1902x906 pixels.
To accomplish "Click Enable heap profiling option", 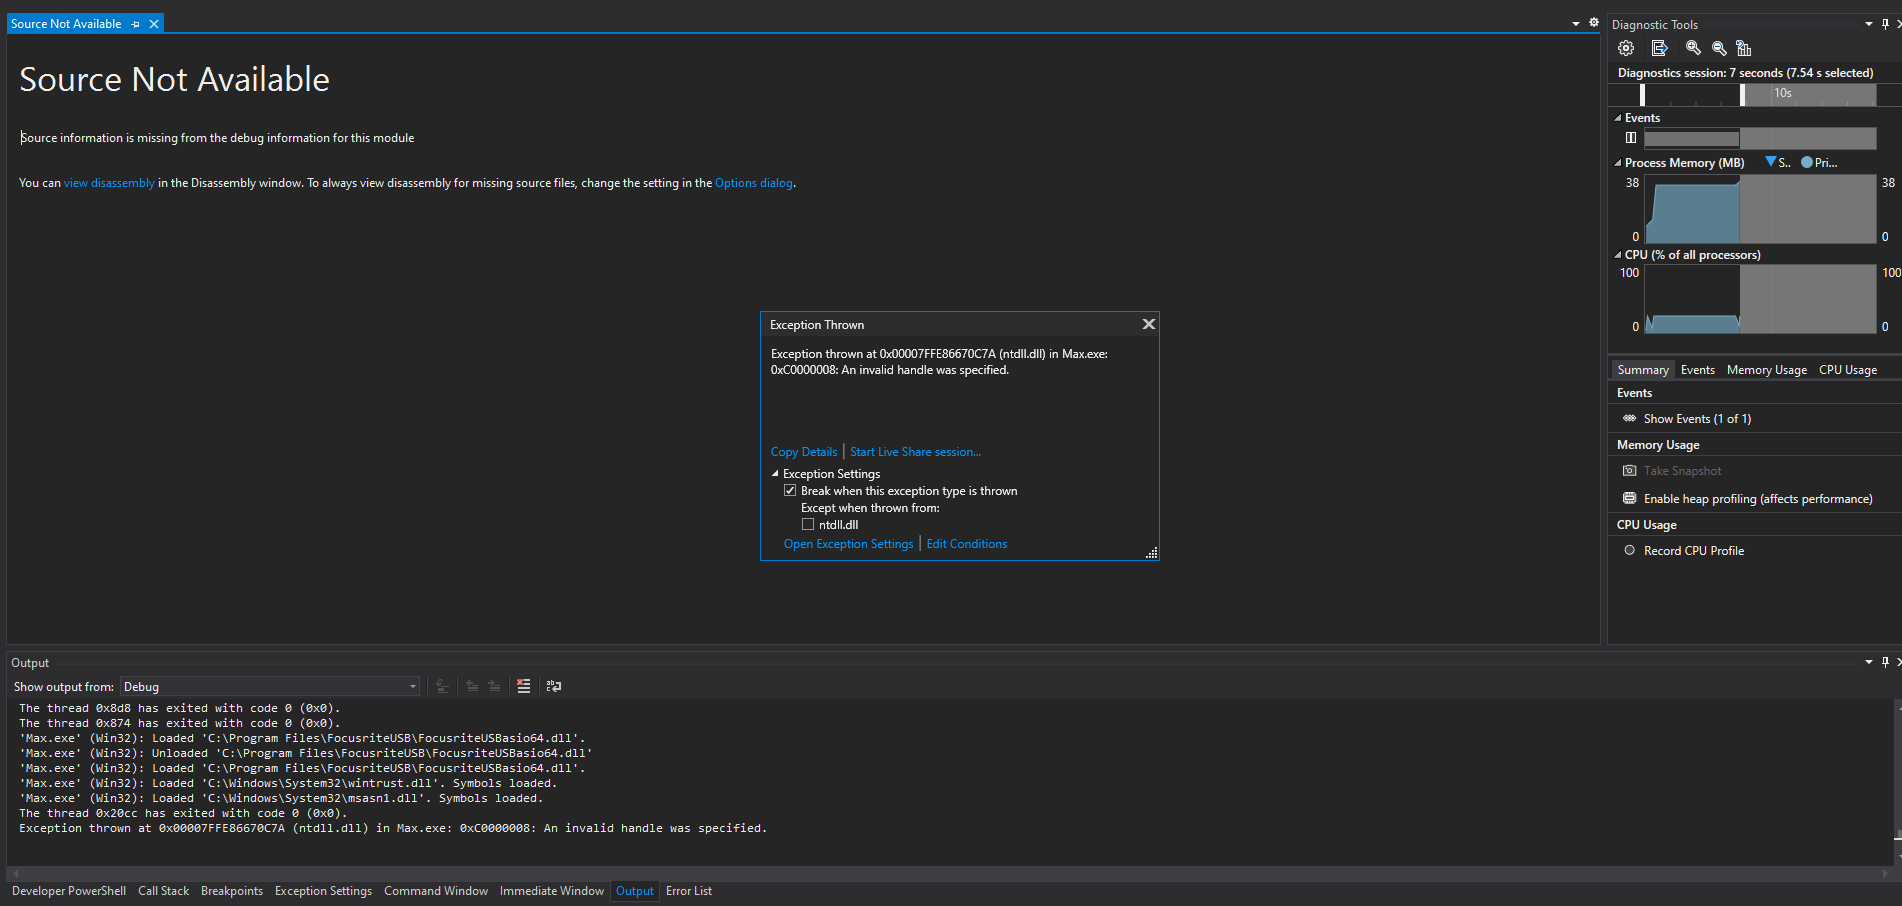I will [x=1758, y=499].
